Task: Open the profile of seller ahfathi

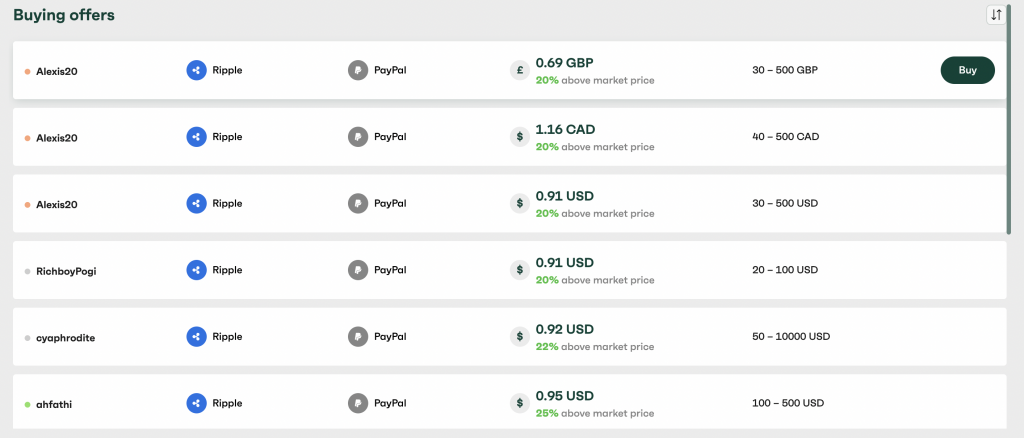Action: click(x=54, y=405)
